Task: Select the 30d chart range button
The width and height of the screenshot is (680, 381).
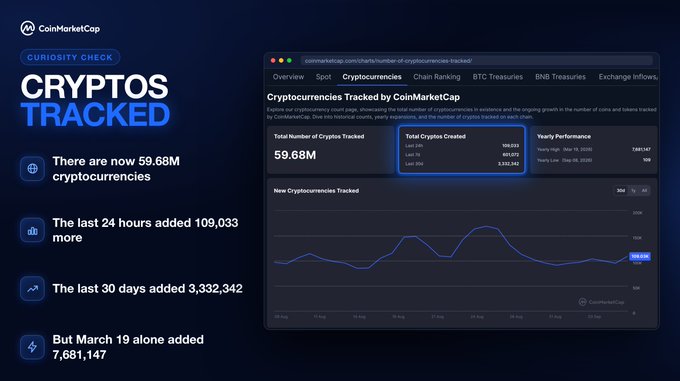Action: coord(621,191)
